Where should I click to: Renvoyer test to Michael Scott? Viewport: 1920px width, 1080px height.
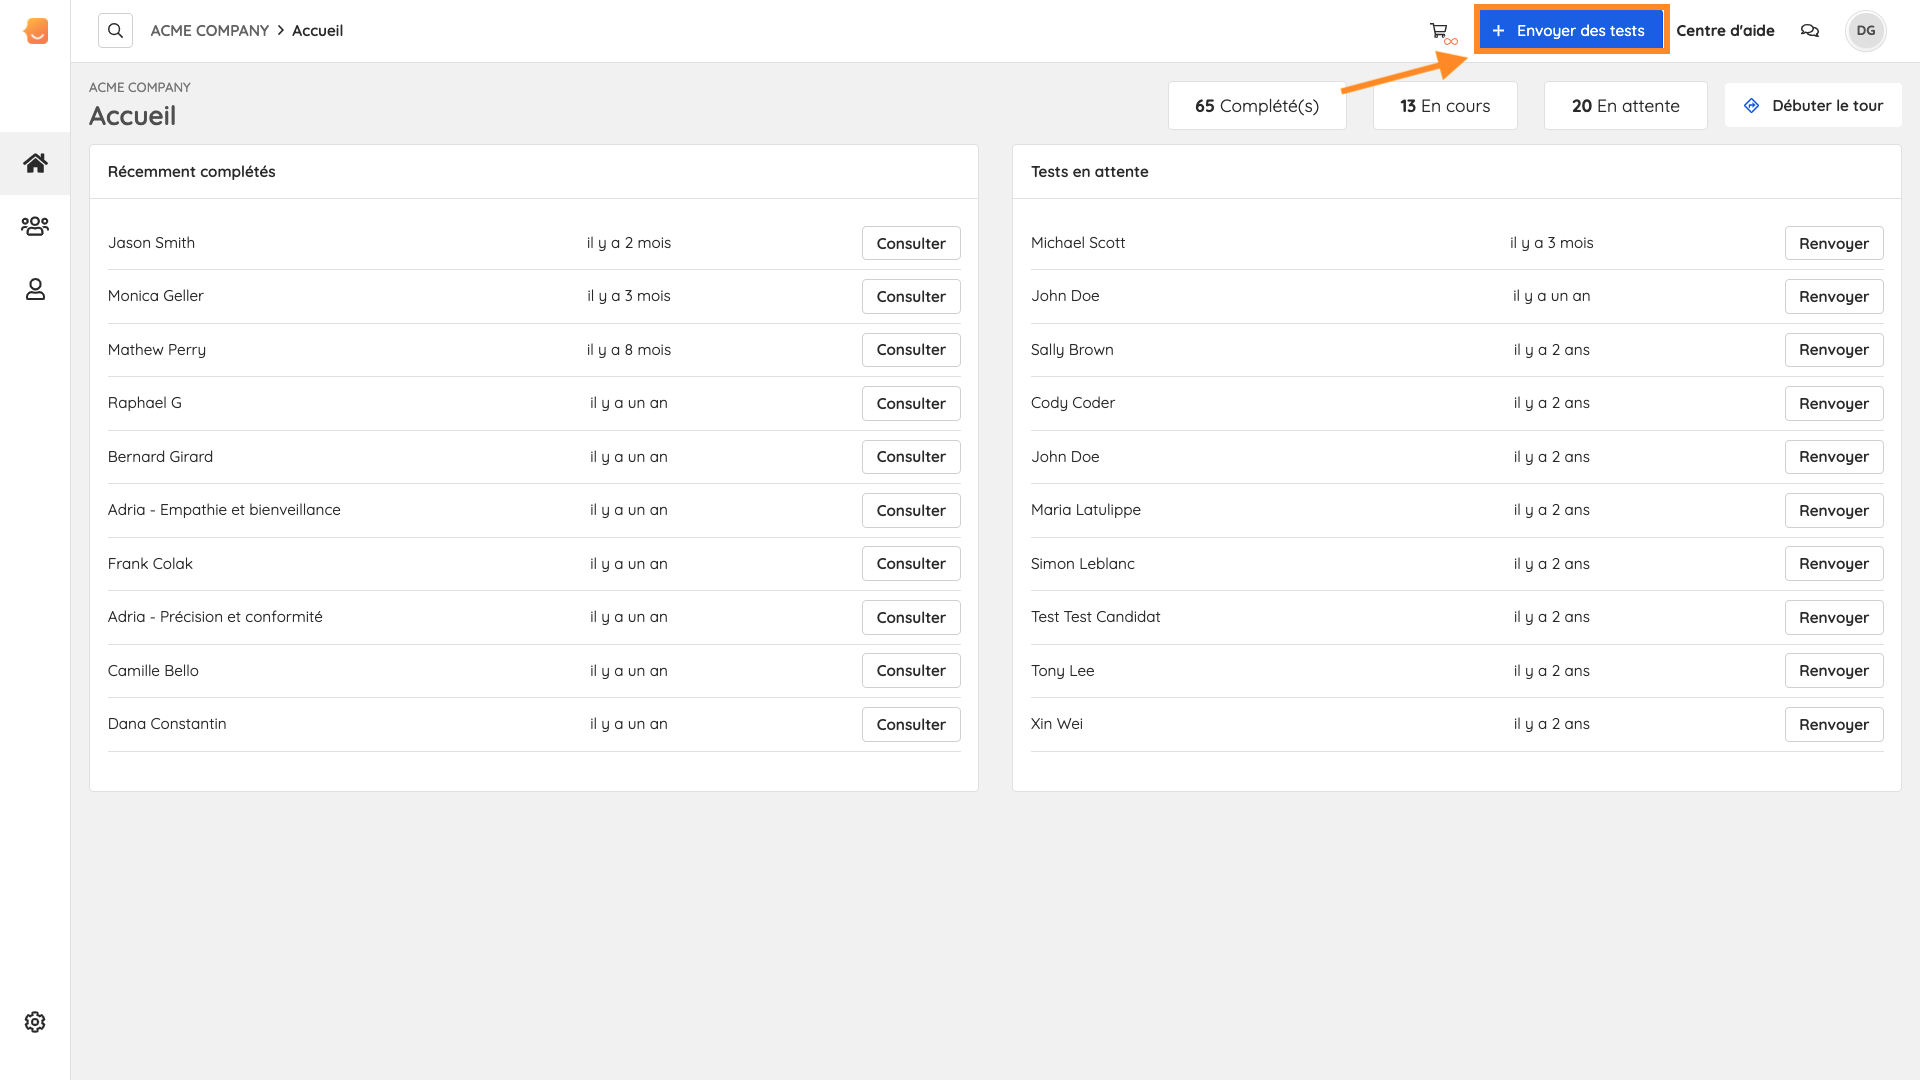pyautogui.click(x=1834, y=243)
